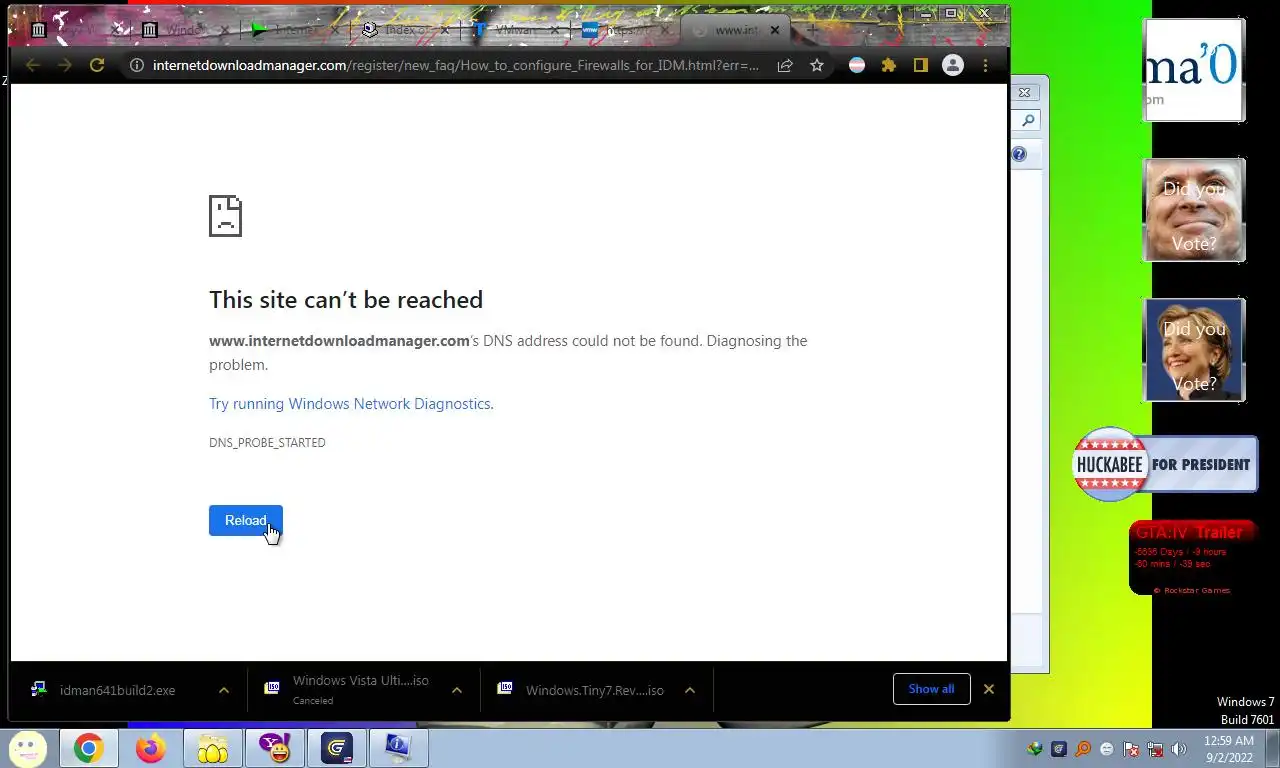Toggle the Chrome side panel icon

921,65
